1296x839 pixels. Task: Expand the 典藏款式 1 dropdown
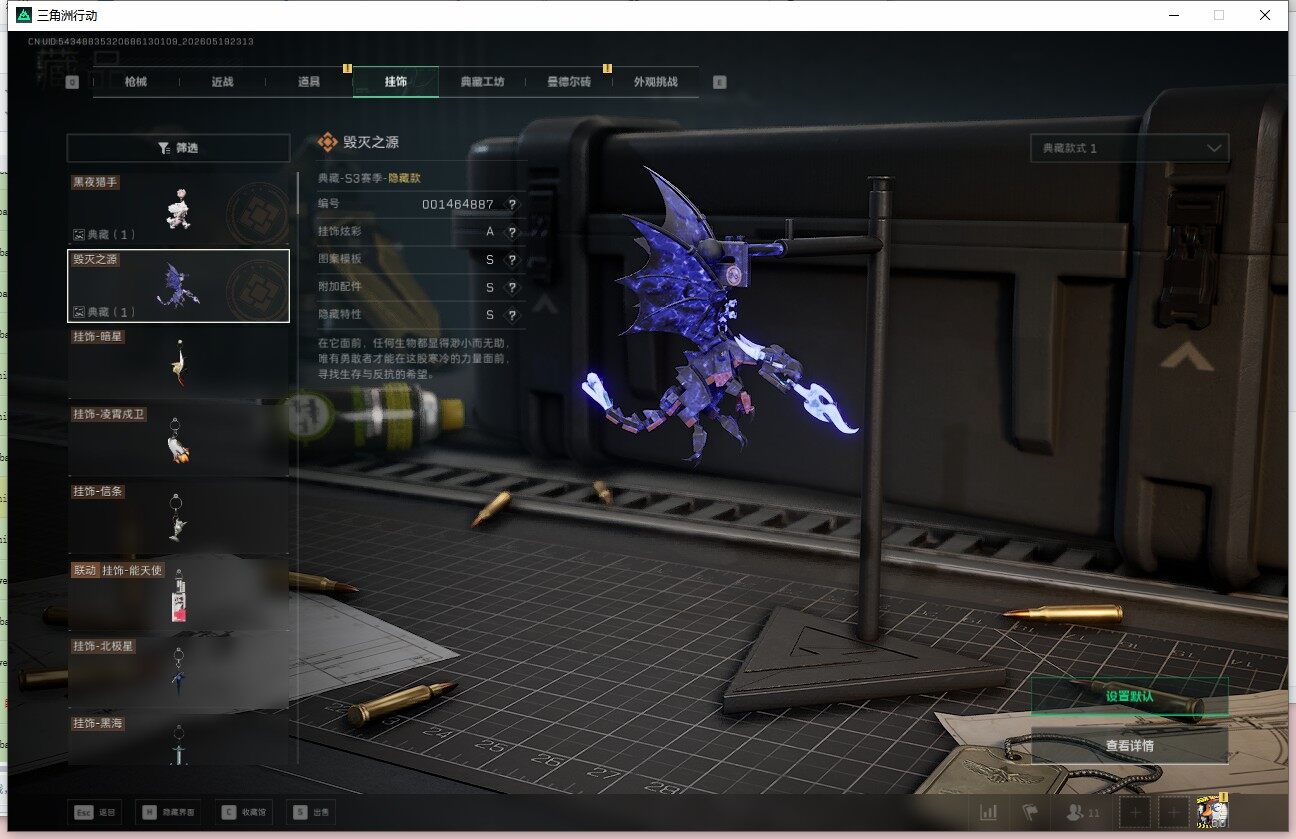(1129, 148)
